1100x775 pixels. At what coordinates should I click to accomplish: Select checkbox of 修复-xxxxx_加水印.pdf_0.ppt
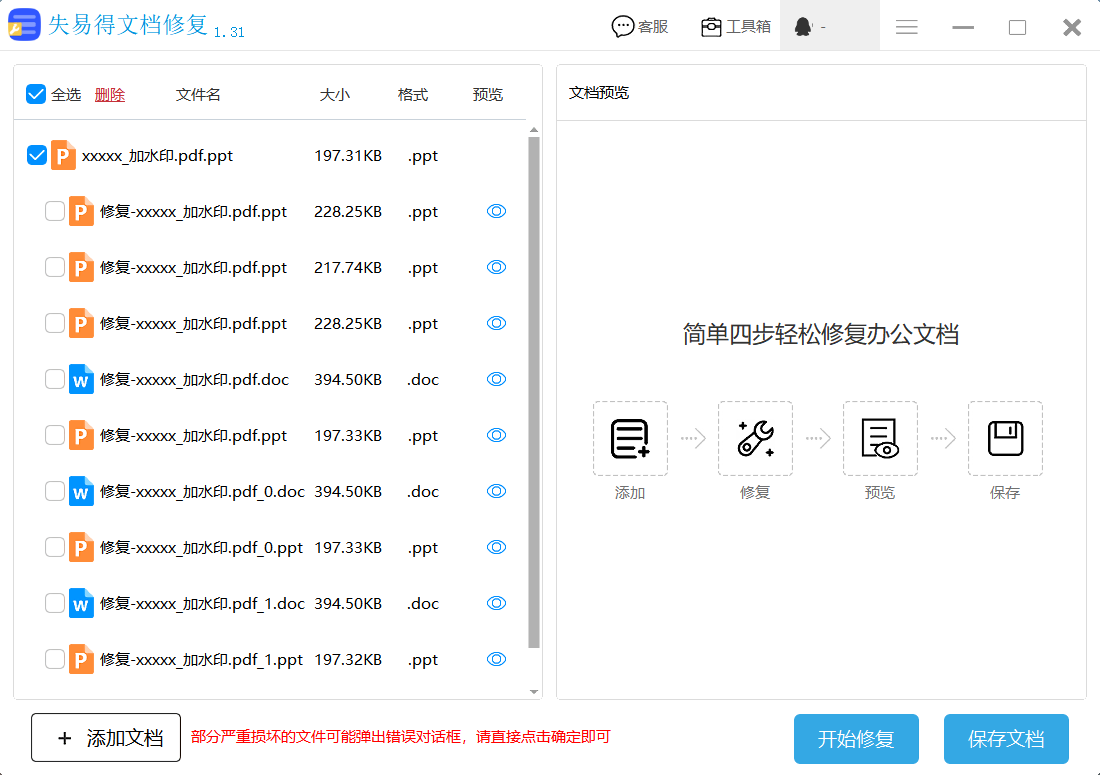[x=55, y=547]
